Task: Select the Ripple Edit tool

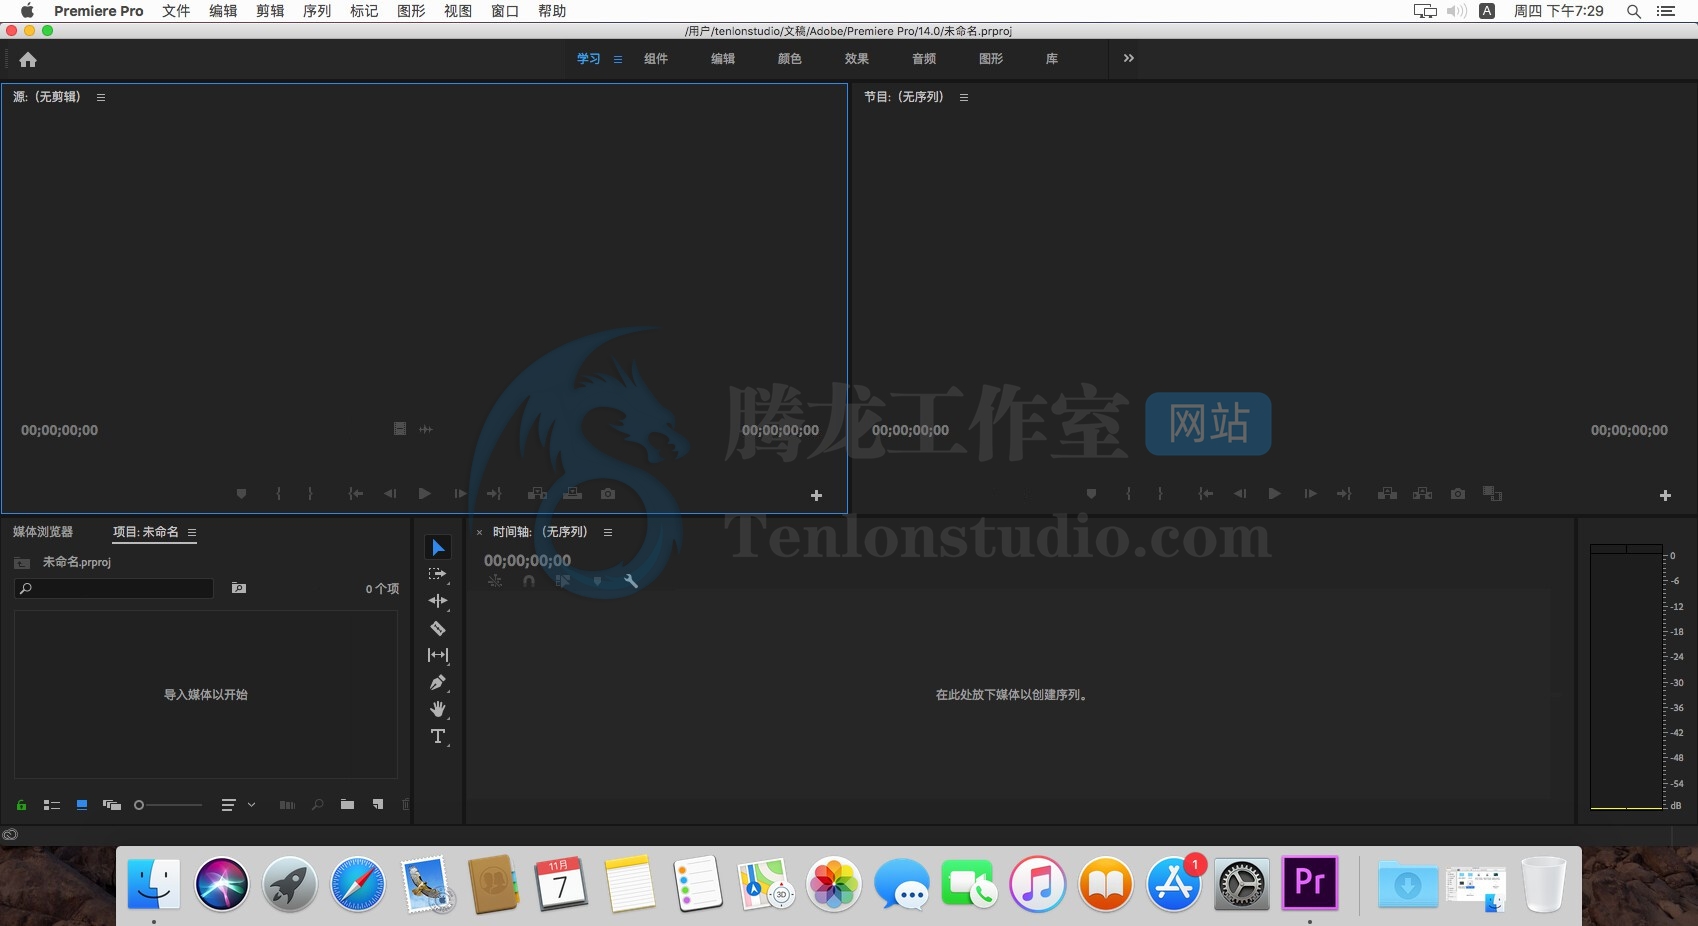Action: [x=438, y=601]
